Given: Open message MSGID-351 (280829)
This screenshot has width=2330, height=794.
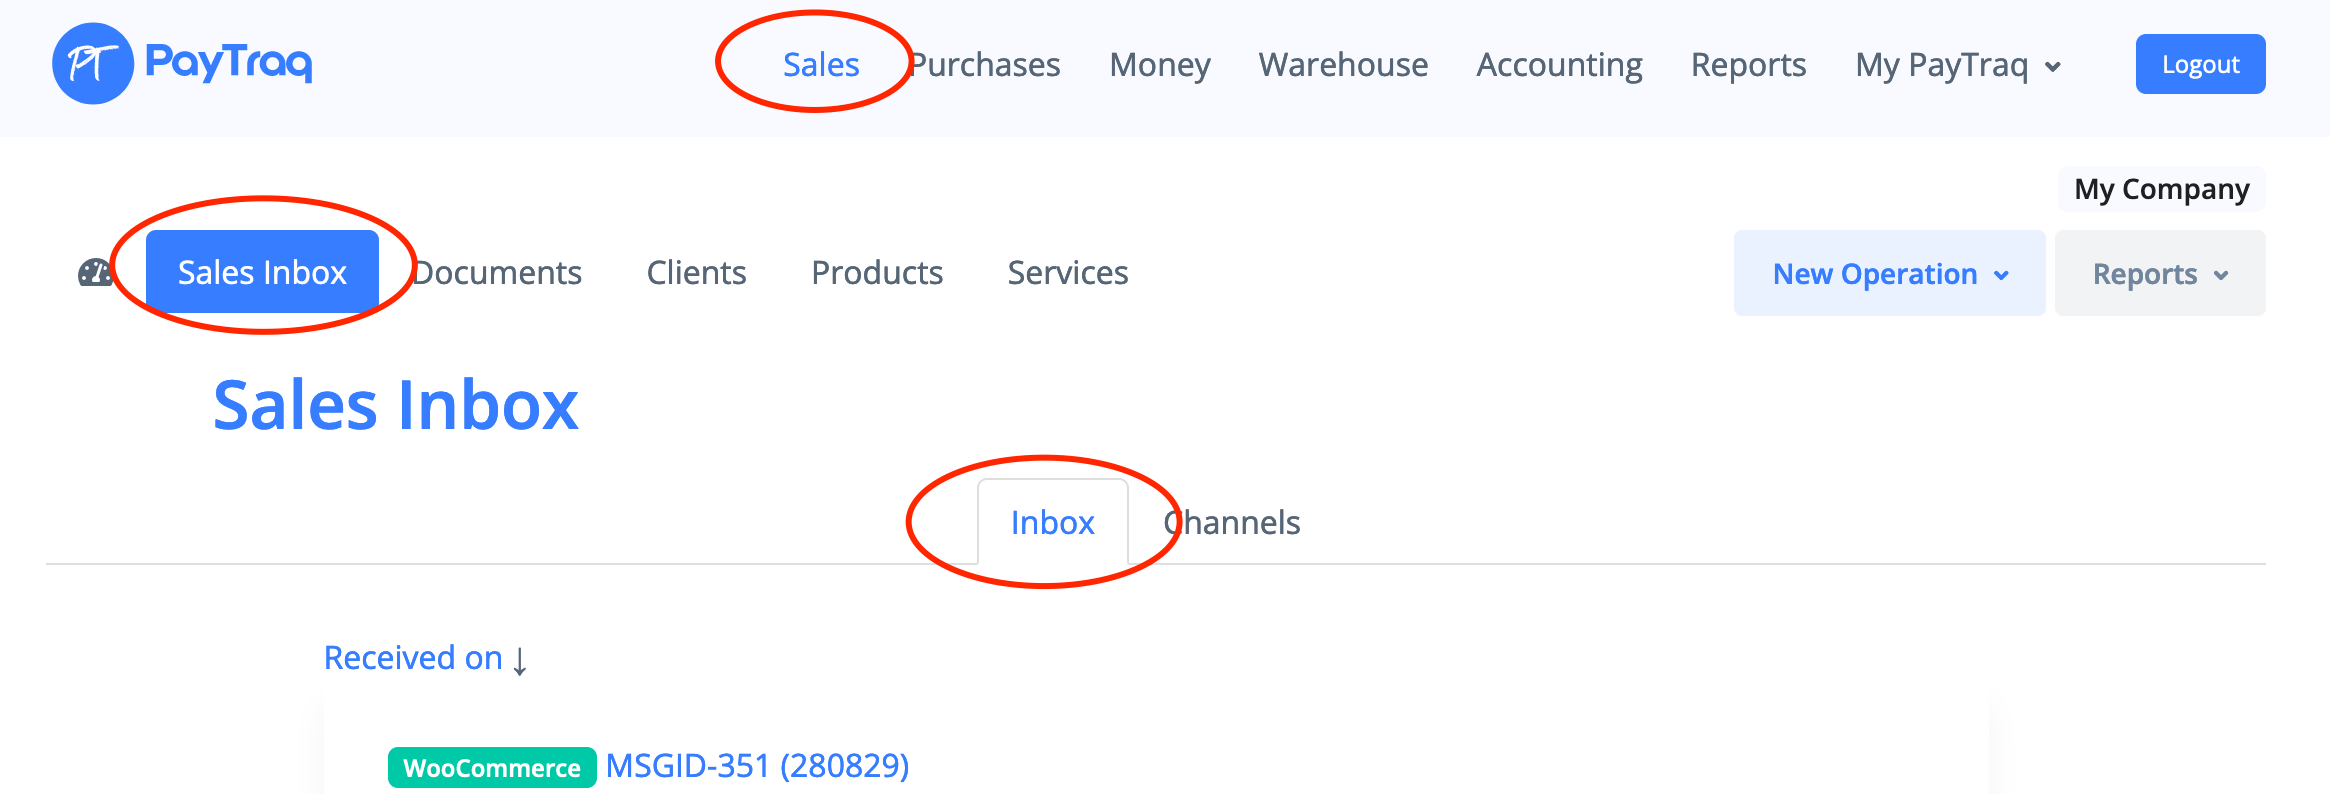Looking at the screenshot, I should (757, 766).
